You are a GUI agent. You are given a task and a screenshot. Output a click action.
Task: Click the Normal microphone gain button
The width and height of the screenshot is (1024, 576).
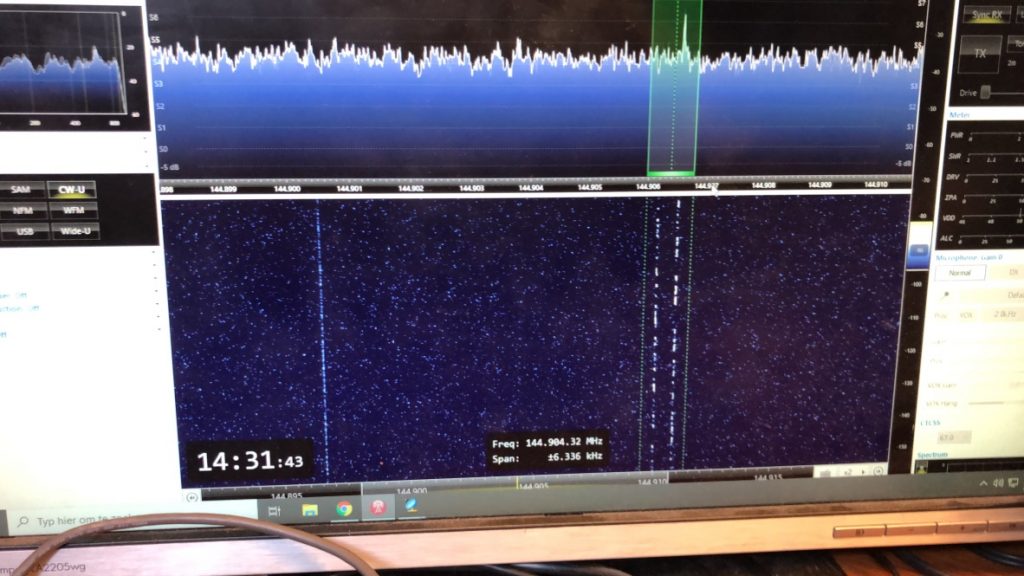959,273
